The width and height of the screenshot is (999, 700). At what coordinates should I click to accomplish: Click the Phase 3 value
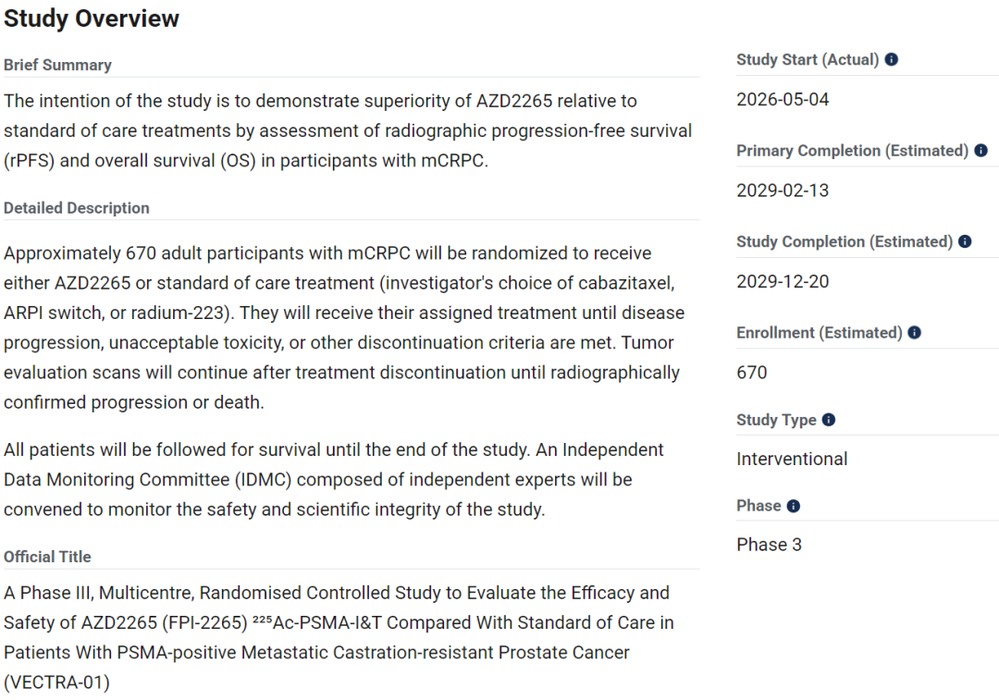click(x=769, y=545)
